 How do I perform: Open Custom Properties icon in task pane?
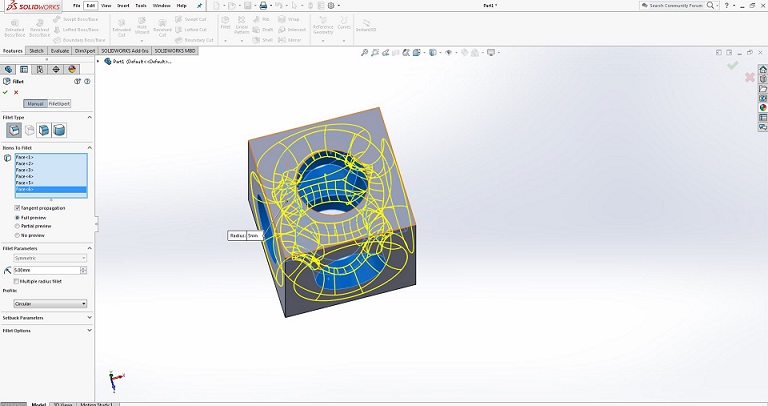coord(763,118)
